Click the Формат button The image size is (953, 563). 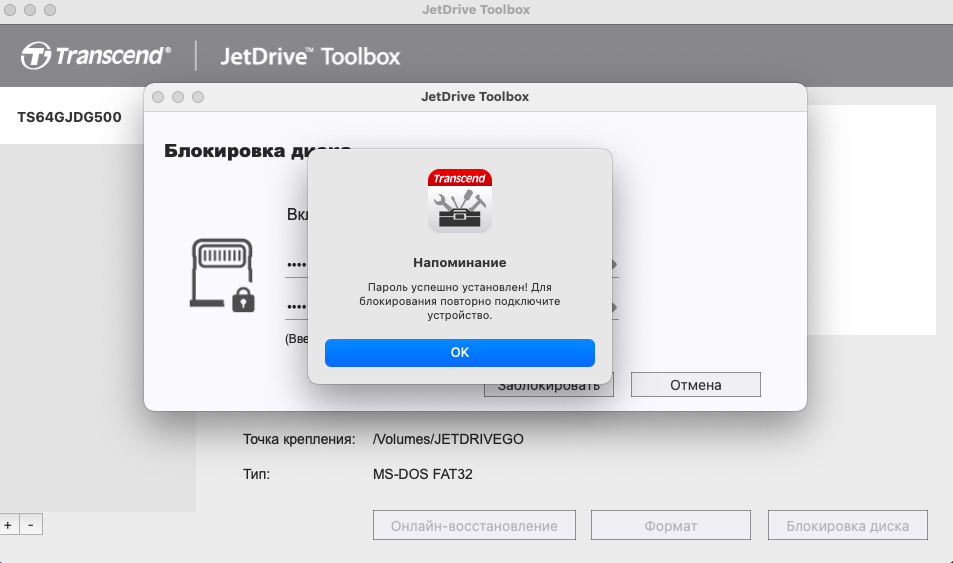[x=671, y=526]
